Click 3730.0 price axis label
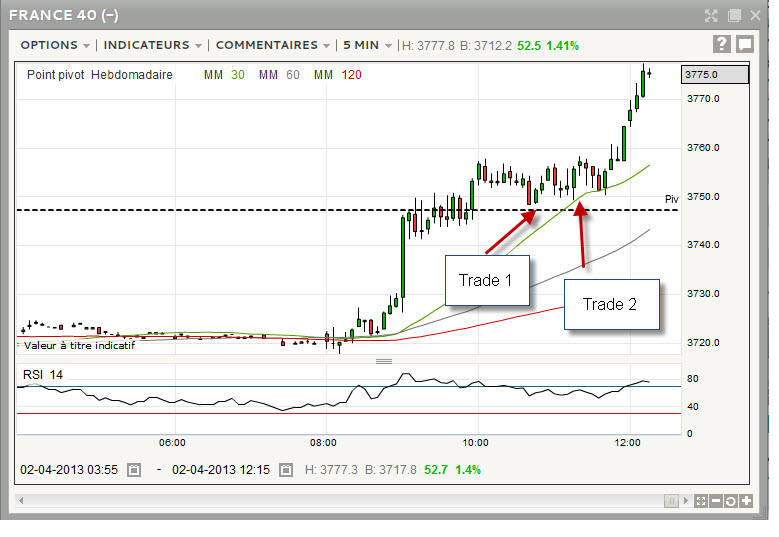779x537 pixels. [703, 294]
